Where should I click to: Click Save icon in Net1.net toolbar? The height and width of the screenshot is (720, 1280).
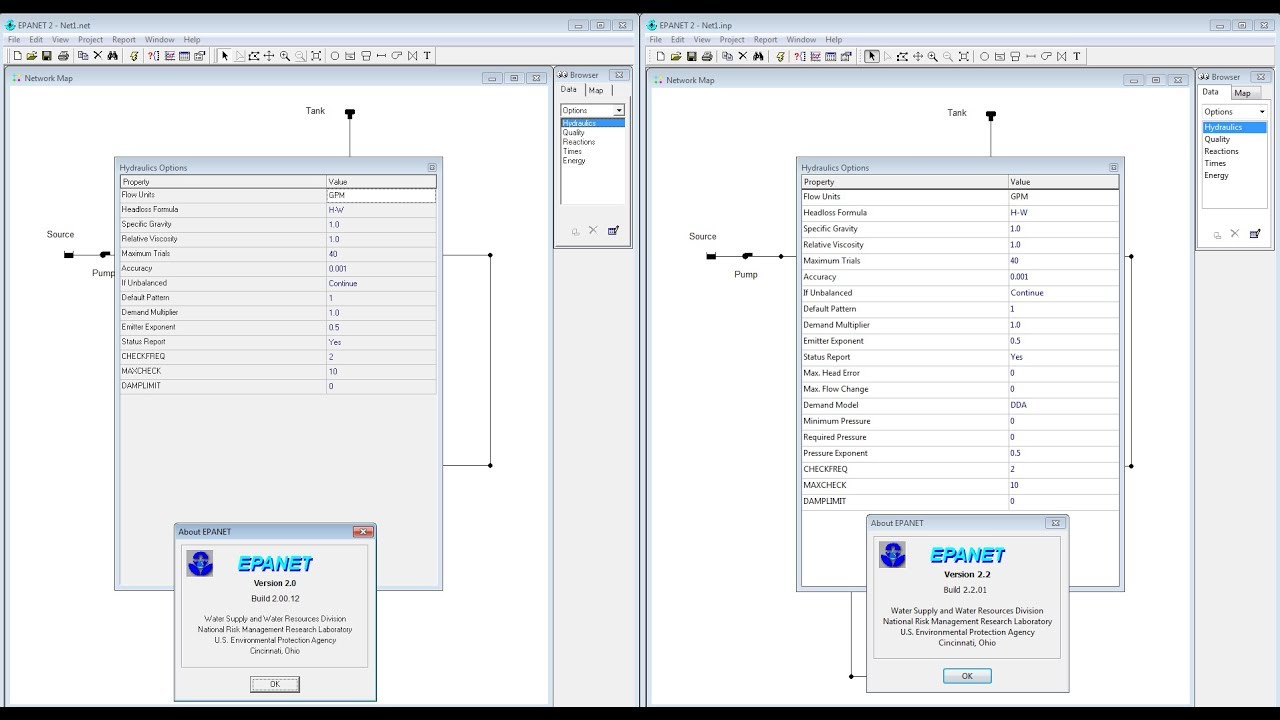(x=47, y=56)
